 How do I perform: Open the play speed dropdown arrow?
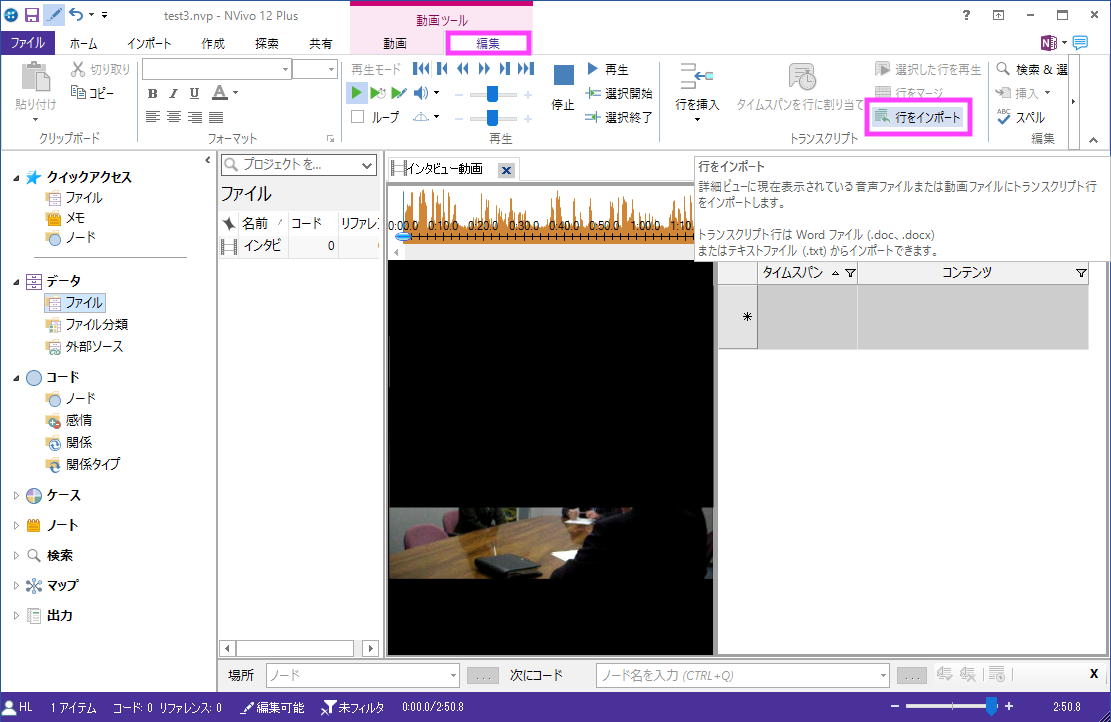pyautogui.click(x=436, y=117)
